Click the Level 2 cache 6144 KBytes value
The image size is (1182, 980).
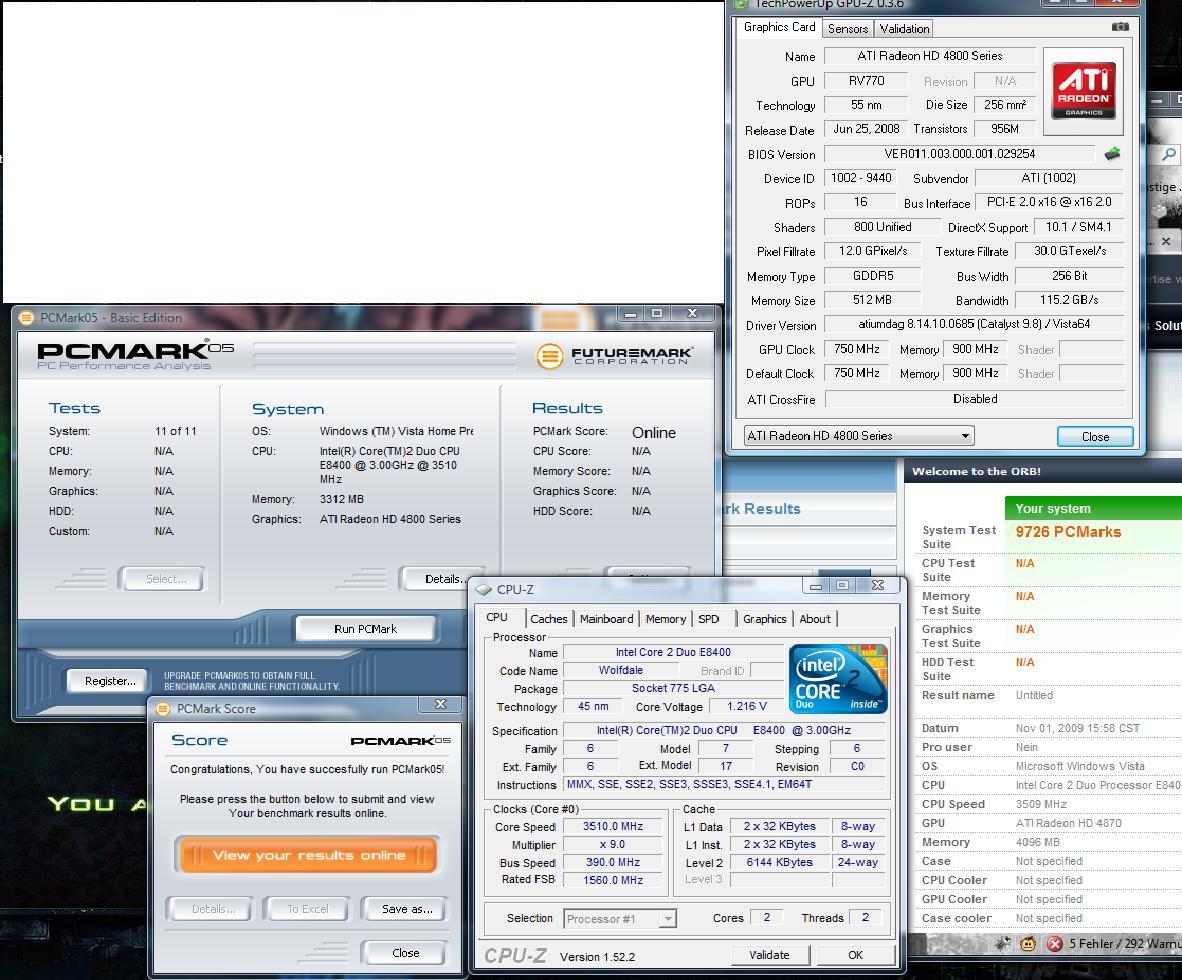779,862
